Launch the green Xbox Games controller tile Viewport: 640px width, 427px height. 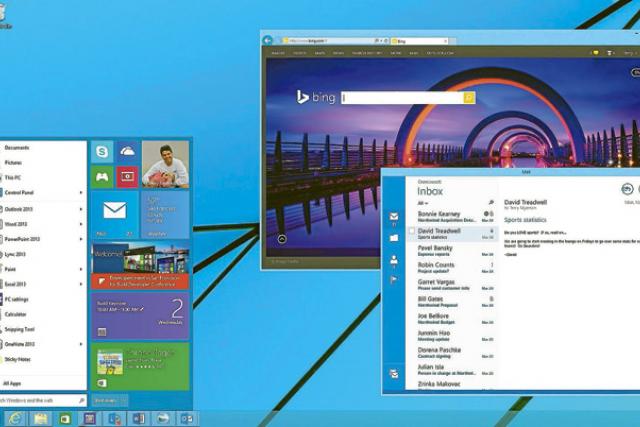[x=102, y=177]
